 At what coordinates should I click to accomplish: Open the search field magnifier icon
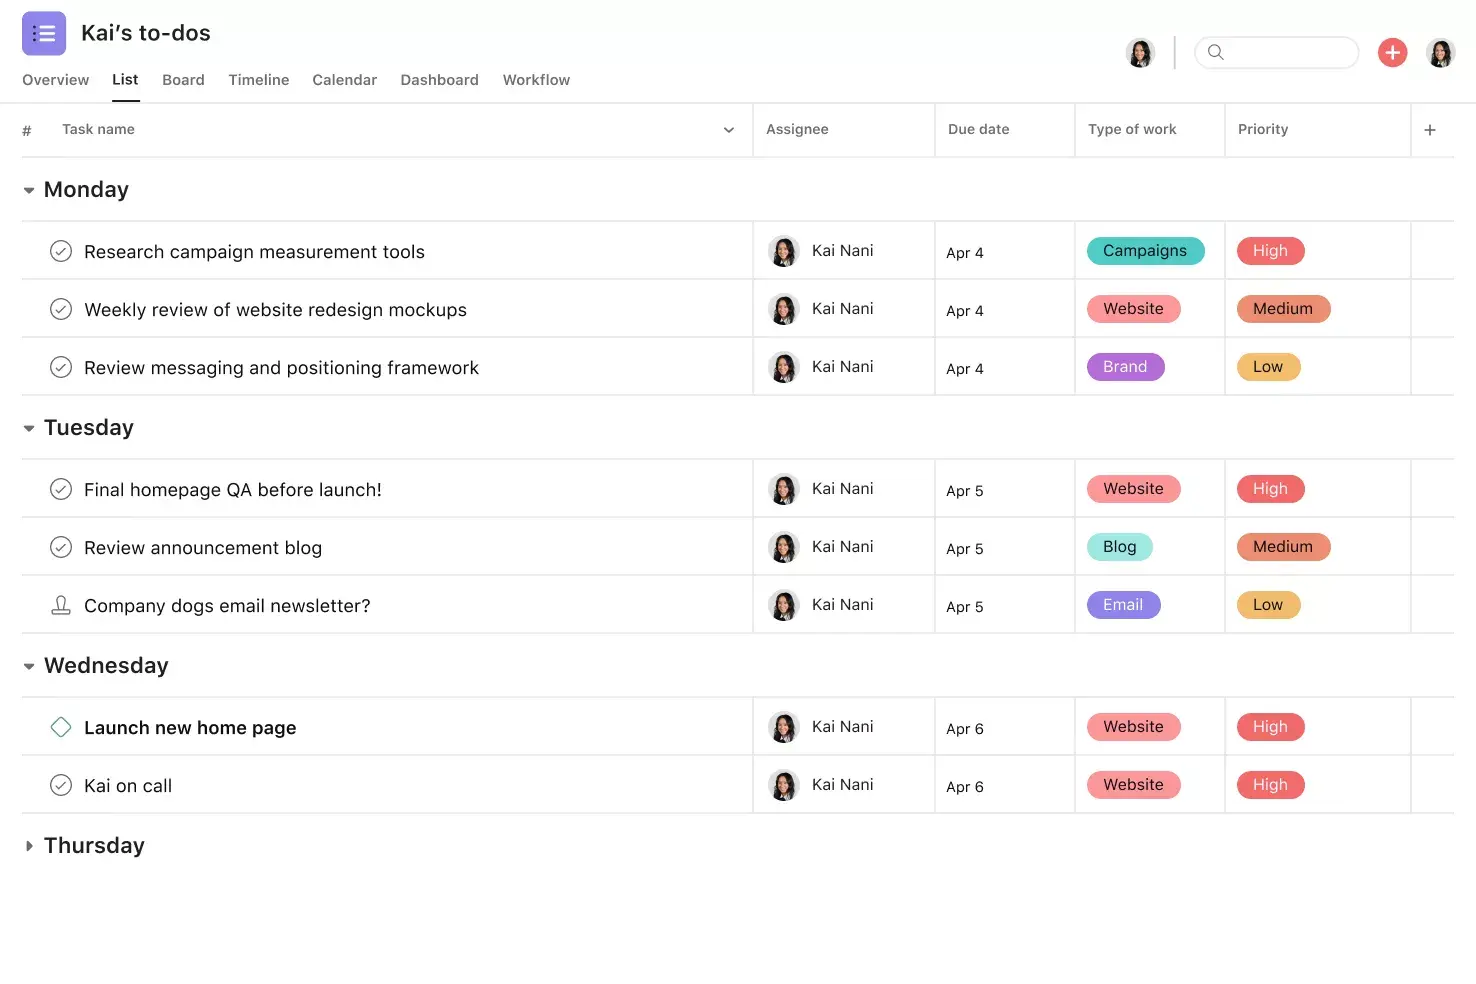pos(1215,52)
